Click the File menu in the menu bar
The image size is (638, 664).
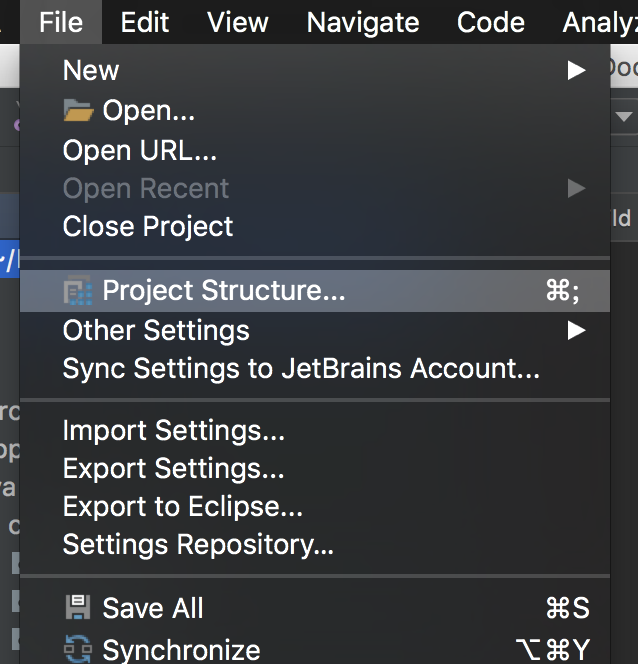coord(61,22)
